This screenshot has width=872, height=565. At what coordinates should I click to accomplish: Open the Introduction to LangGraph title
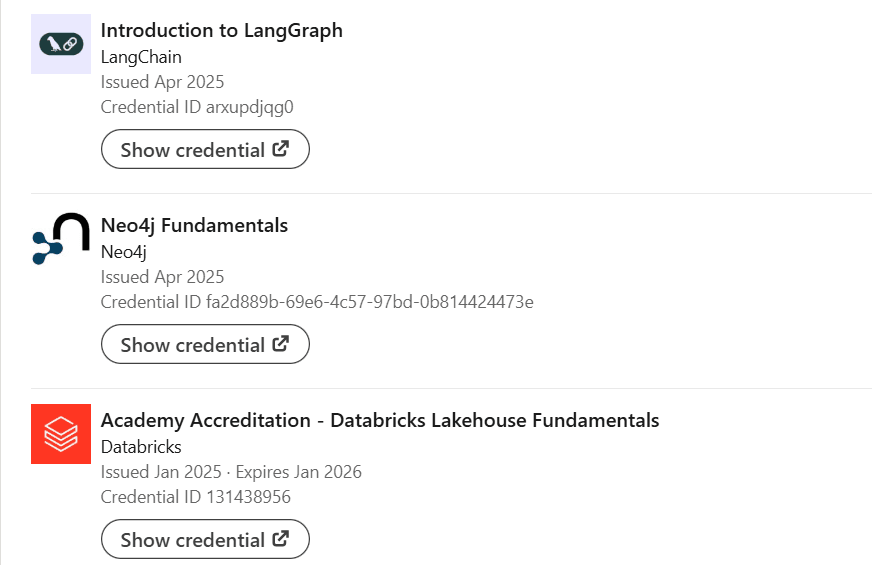pos(221,31)
